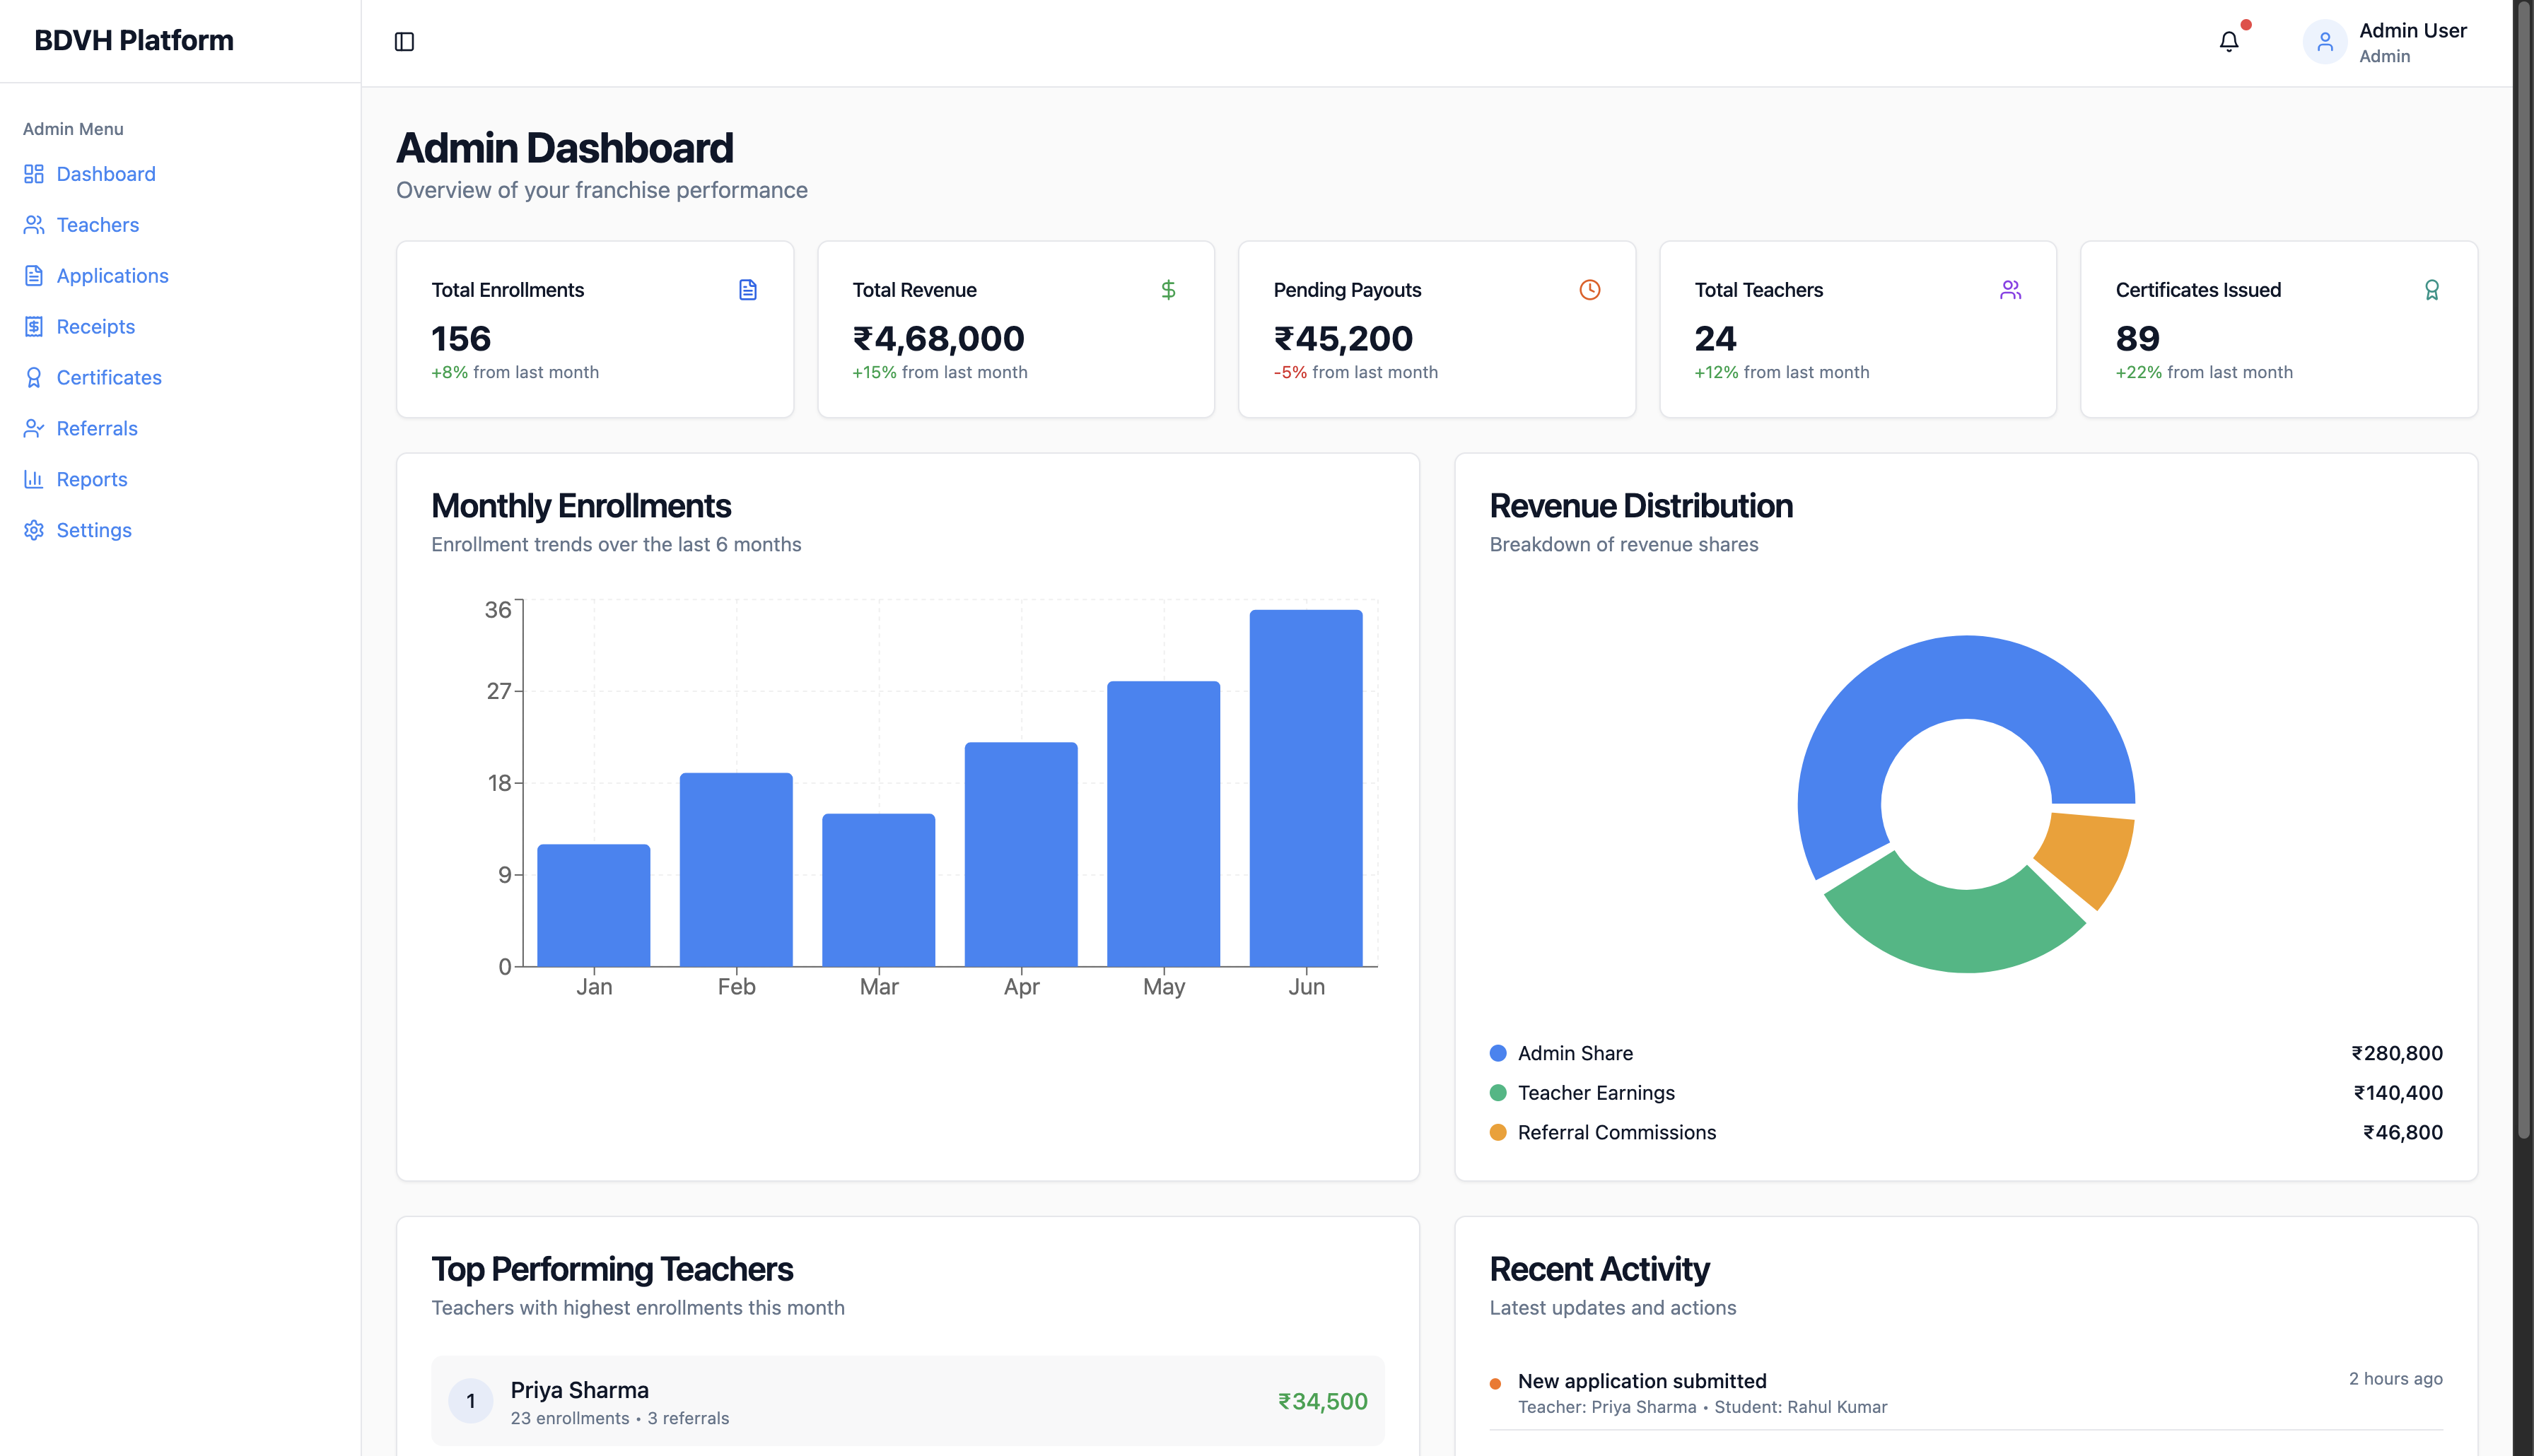The width and height of the screenshot is (2534, 1456).
Task: Click the dollar icon on Total Revenue card
Action: (1168, 290)
